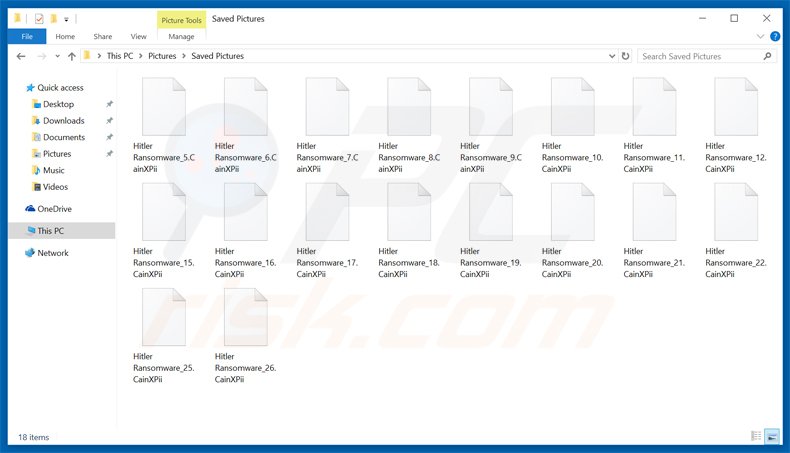This screenshot has width=790, height=453.
Task: Open Explorer help question mark
Action: [775, 37]
